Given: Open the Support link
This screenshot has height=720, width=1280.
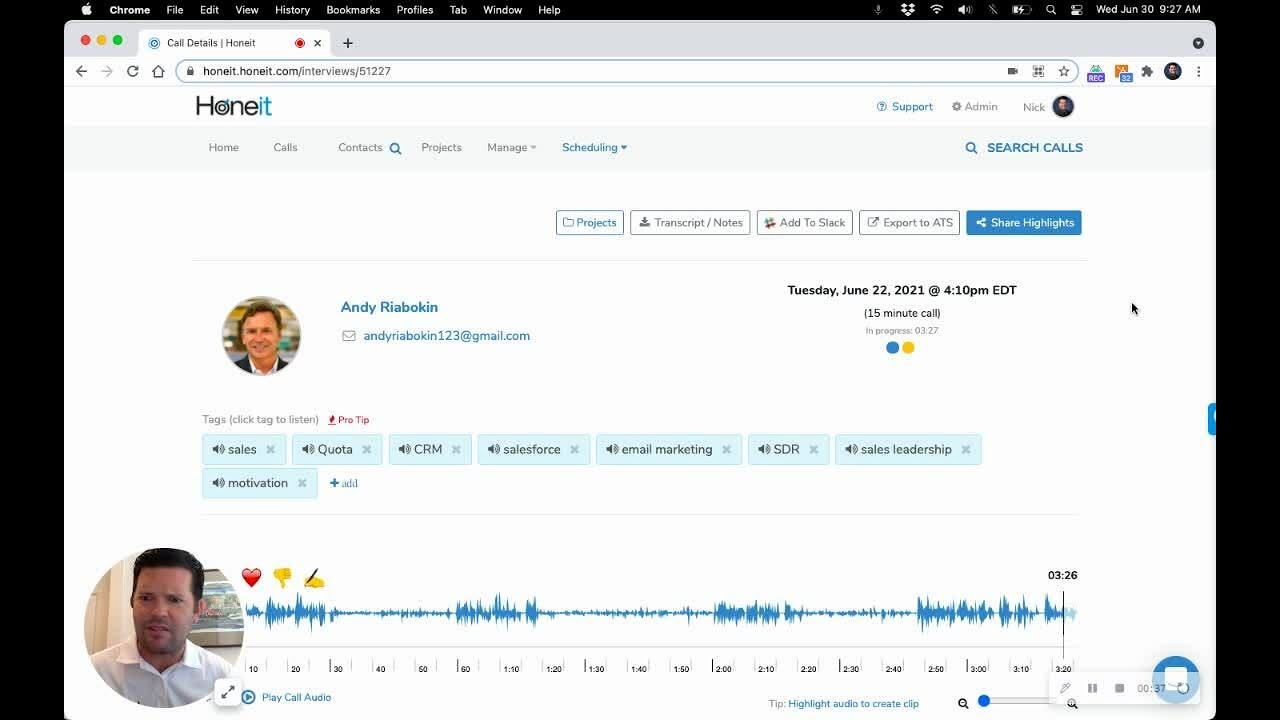Looking at the screenshot, I should click(904, 107).
